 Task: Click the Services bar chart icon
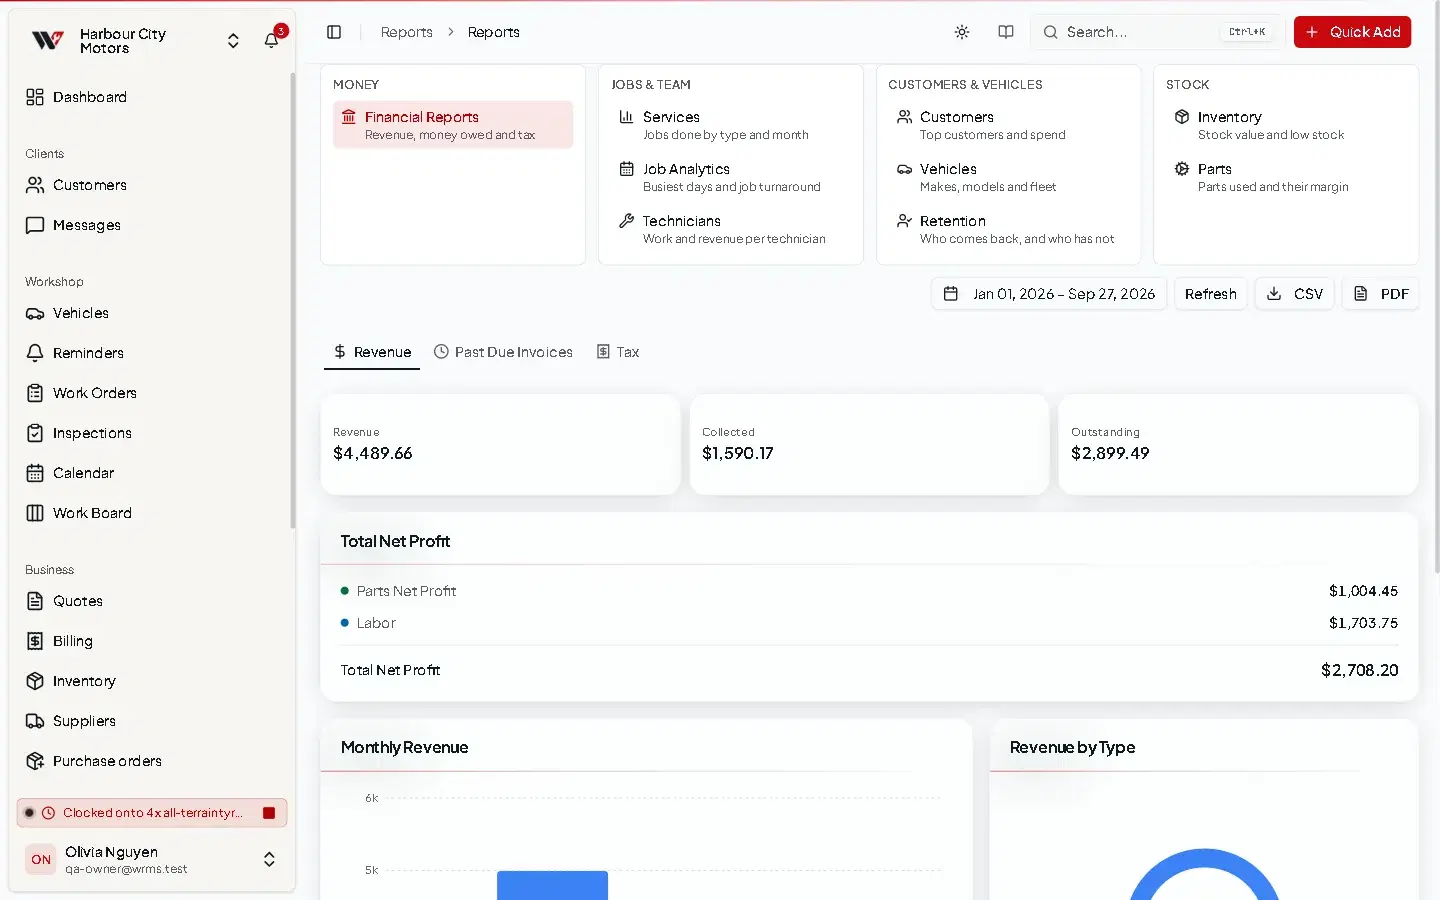pyautogui.click(x=626, y=117)
